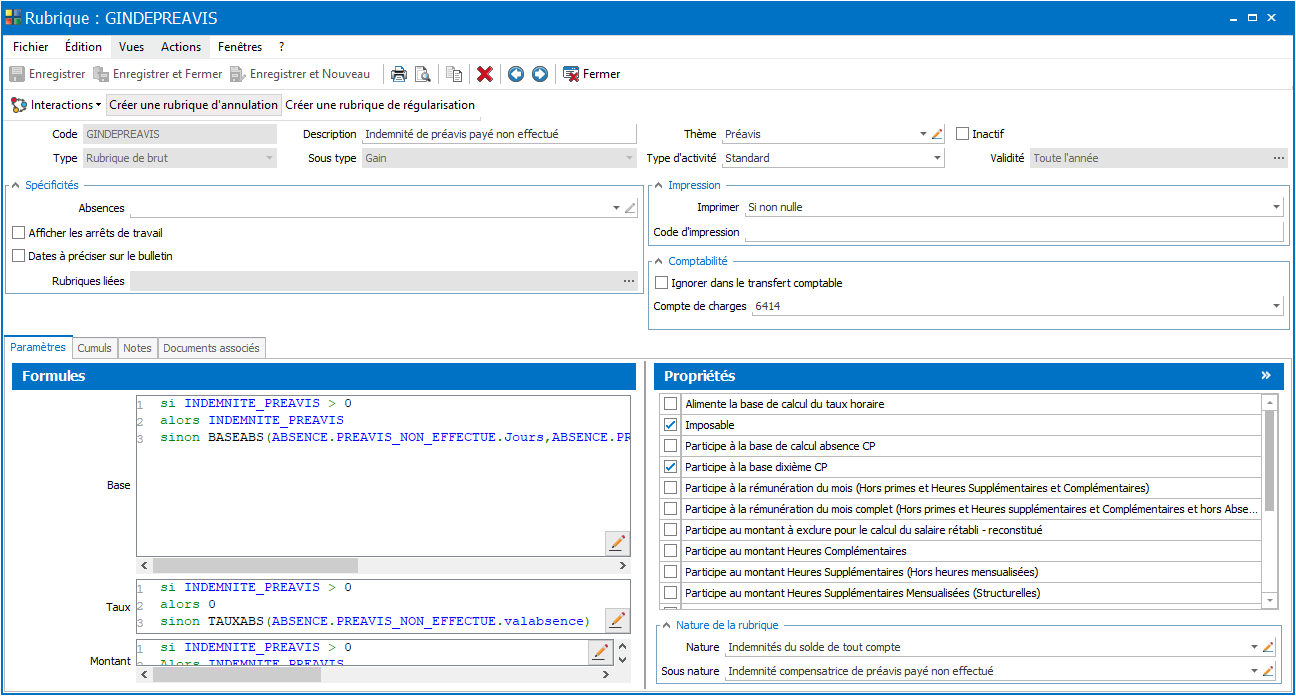1296x696 pixels.
Task: Enable Dates à préciser sur le bulletin
Action: pyautogui.click(x=19, y=256)
